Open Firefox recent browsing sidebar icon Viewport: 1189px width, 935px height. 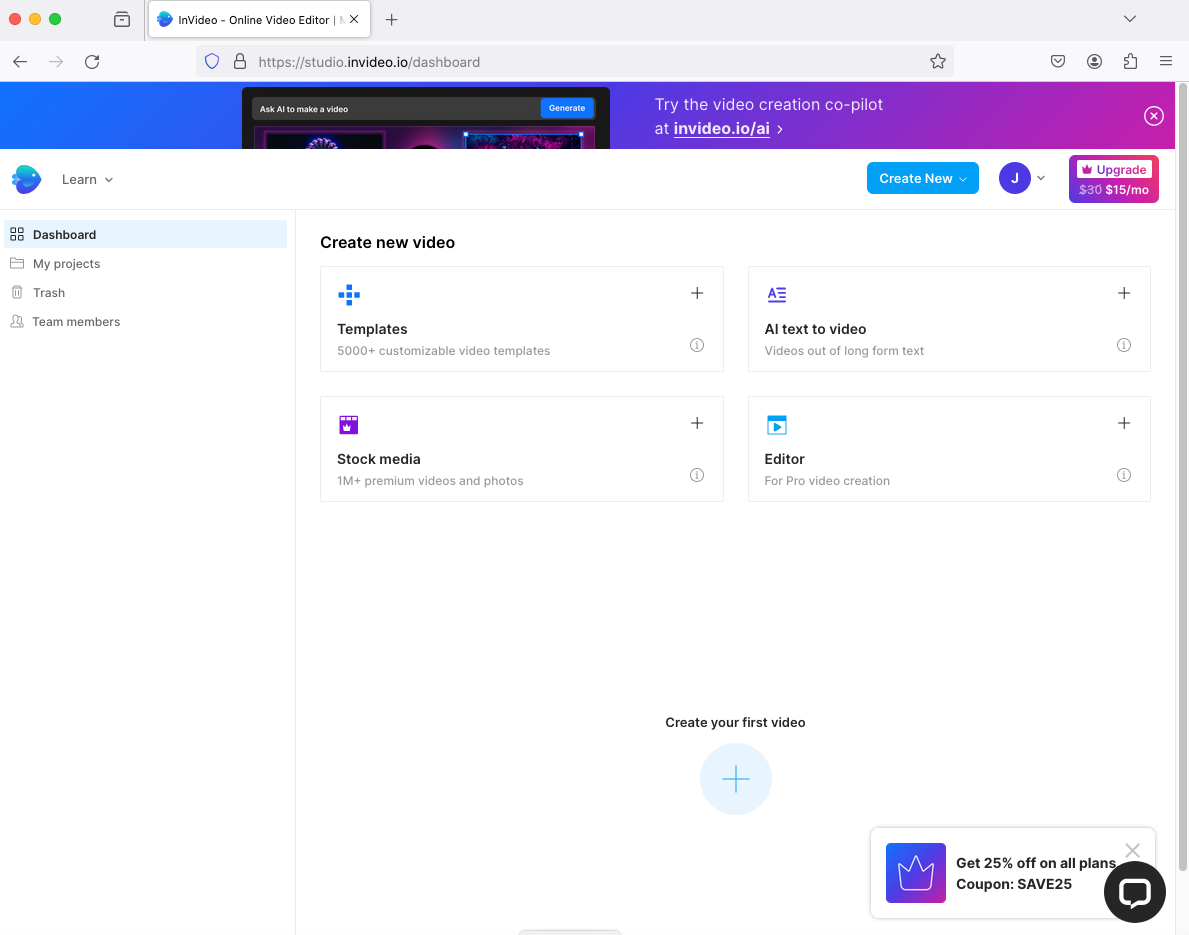tap(121, 20)
